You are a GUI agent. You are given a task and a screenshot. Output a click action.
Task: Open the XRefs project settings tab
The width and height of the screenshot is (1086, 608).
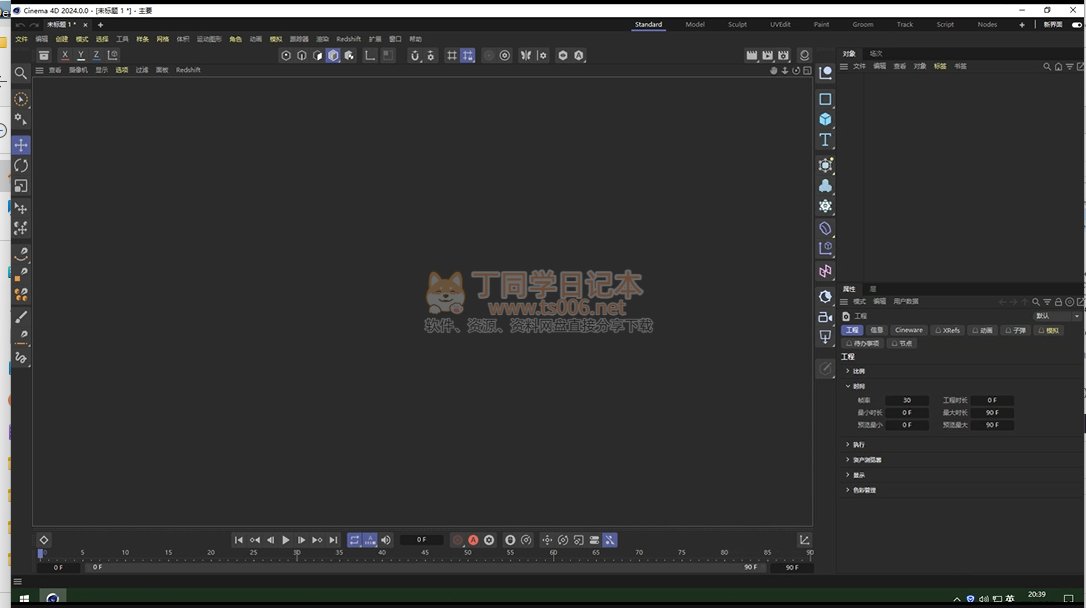click(x=948, y=330)
